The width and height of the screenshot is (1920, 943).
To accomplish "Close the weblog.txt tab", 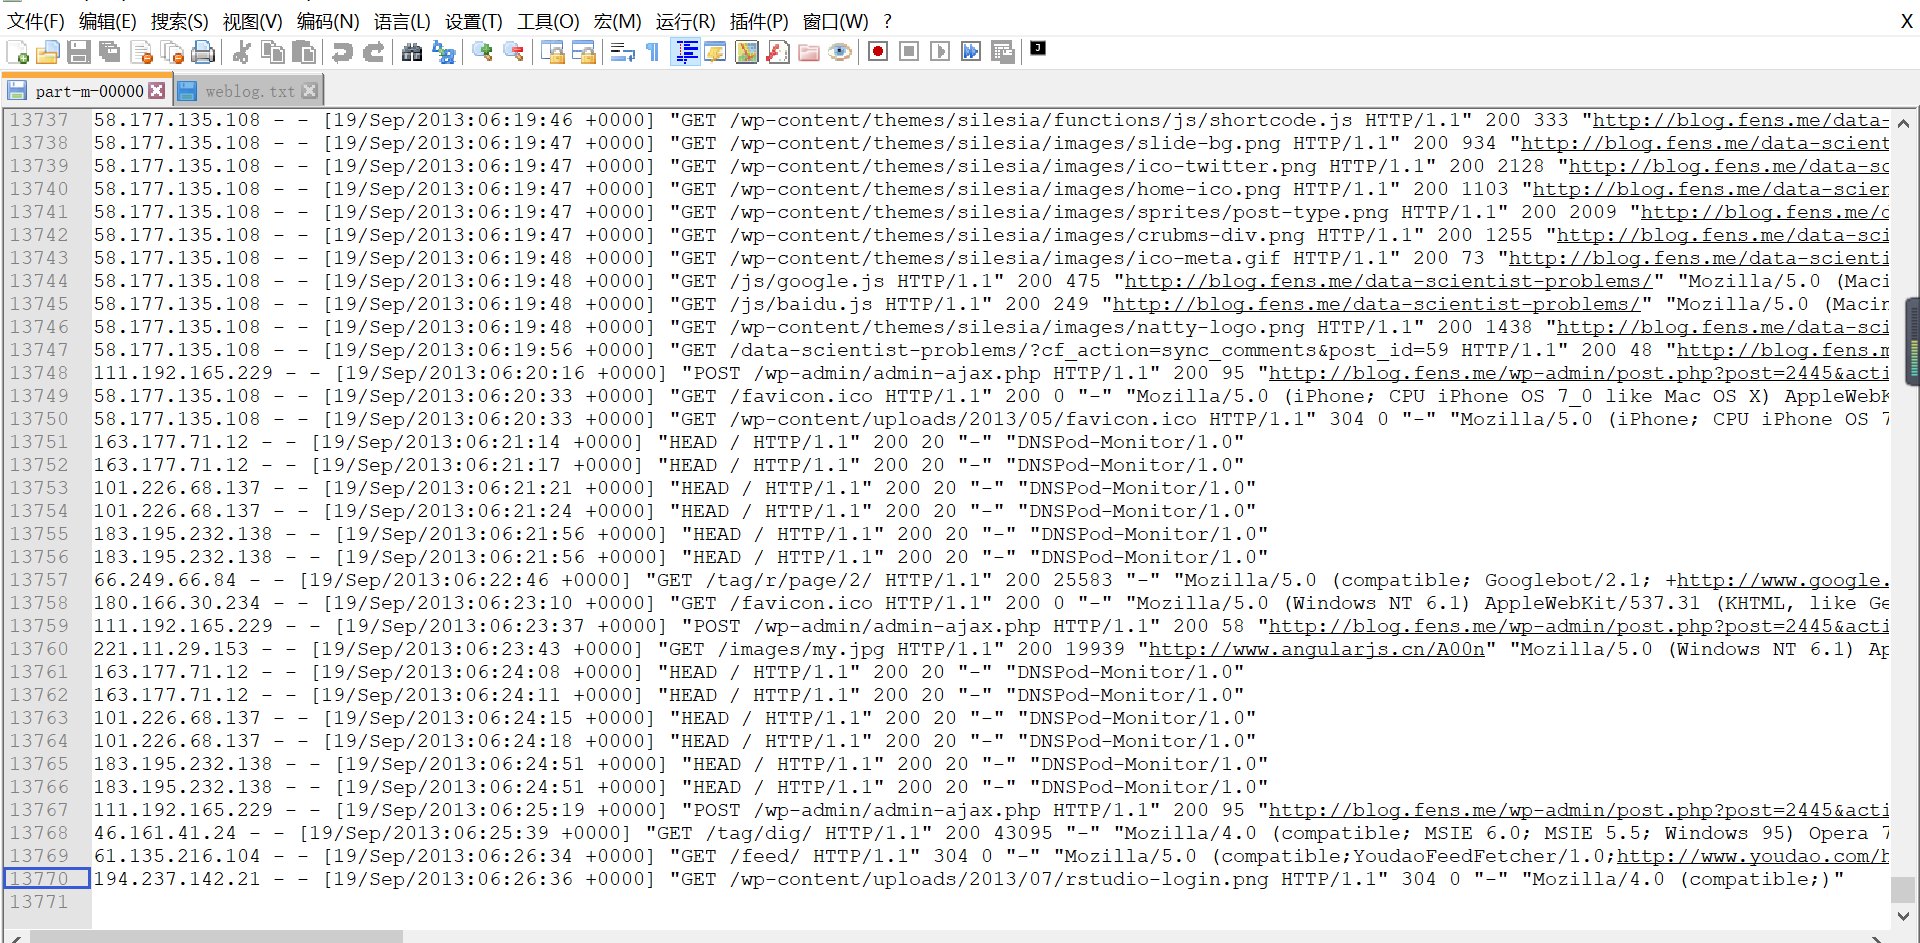I will [x=310, y=91].
